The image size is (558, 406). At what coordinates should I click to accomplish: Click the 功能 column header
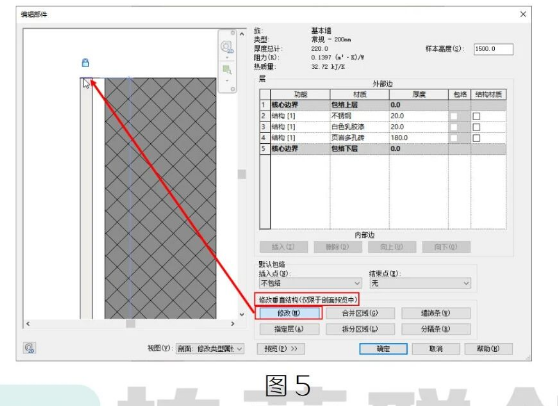coord(300,95)
